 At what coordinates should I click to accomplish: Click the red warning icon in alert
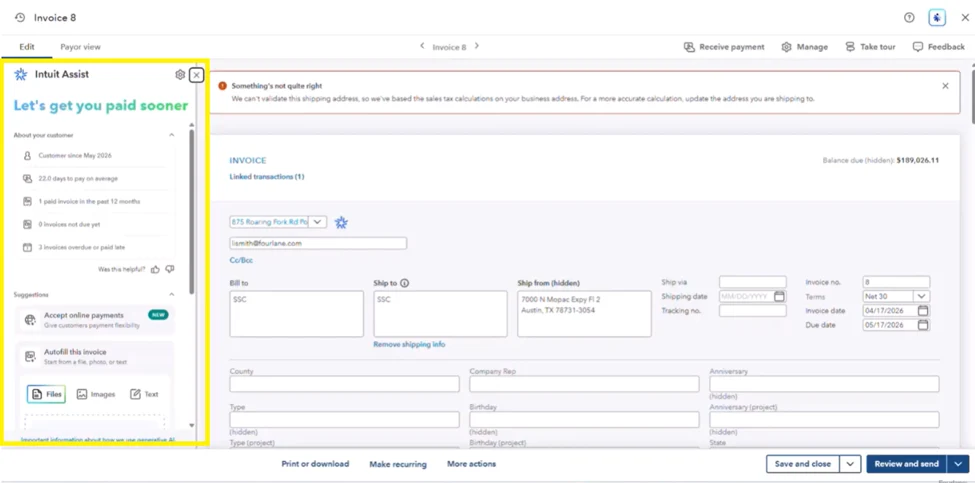click(x=223, y=86)
